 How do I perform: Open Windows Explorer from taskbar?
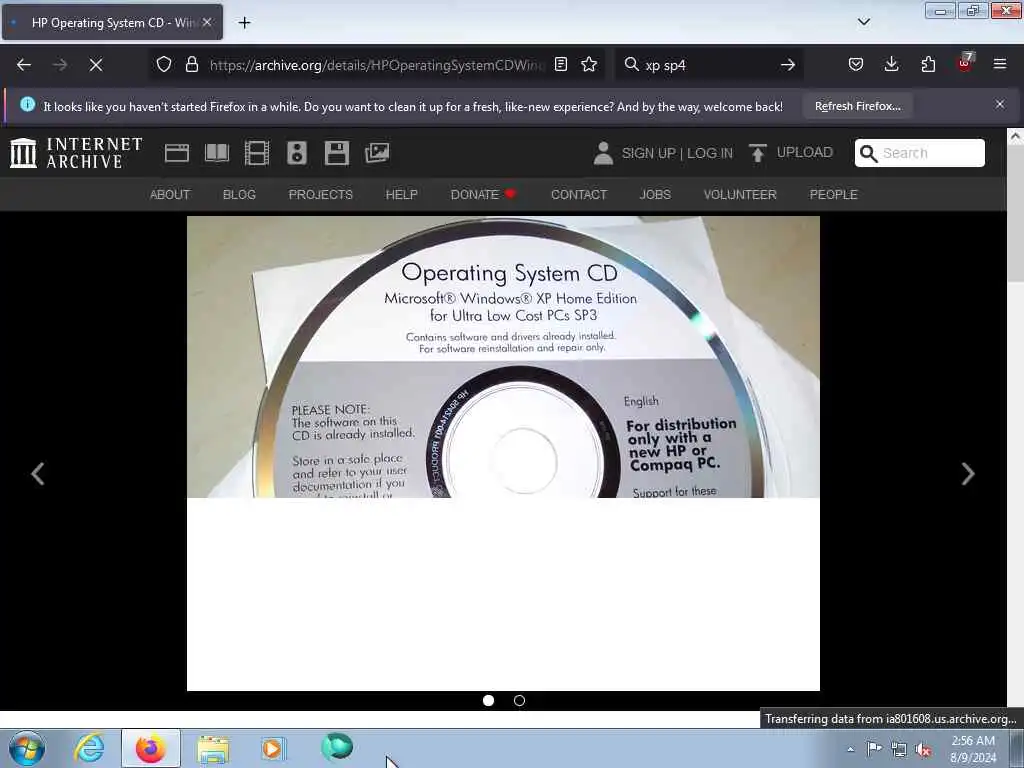(x=213, y=748)
